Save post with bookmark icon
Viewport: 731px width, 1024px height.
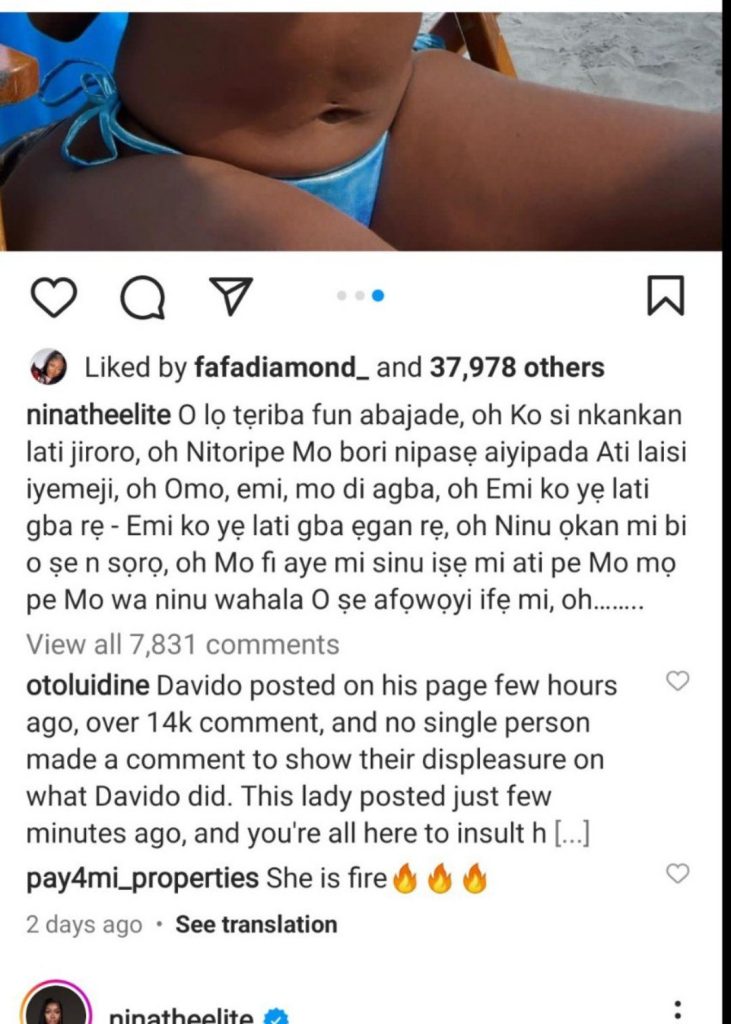coord(666,296)
